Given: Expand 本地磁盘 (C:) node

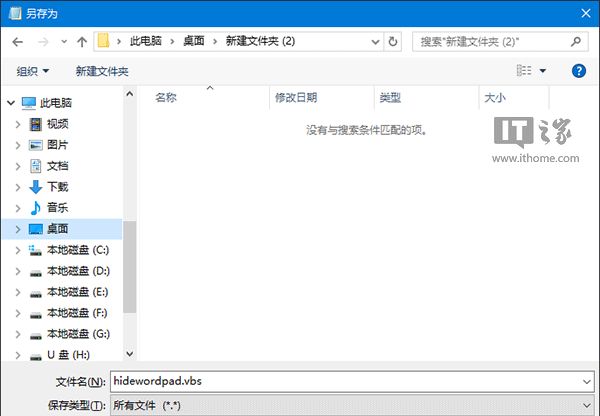Looking at the screenshot, I should click(x=18, y=250).
